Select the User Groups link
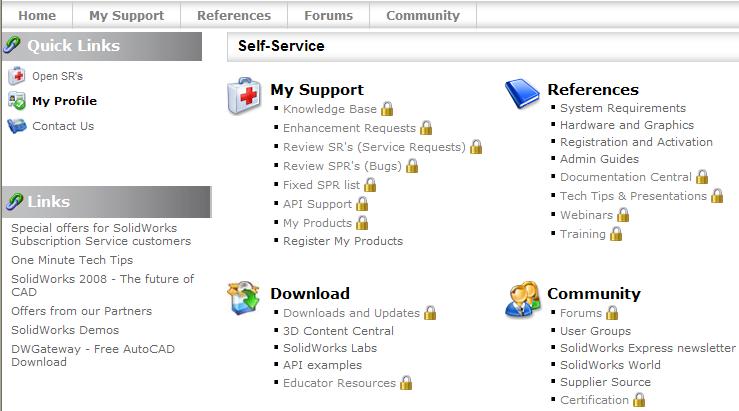Image resolution: width=739 pixels, height=411 pixels. coord(595,331)
